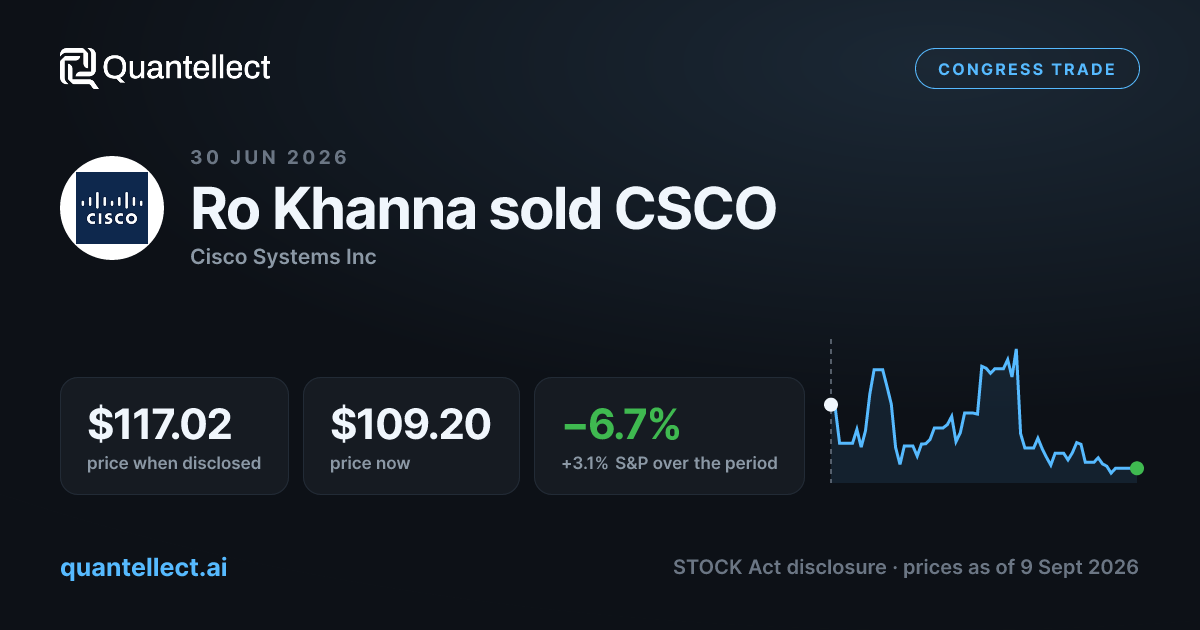The image size is (1200, 630).
Task: Click the price when disclosed caption
Action: tap(174, 463)
